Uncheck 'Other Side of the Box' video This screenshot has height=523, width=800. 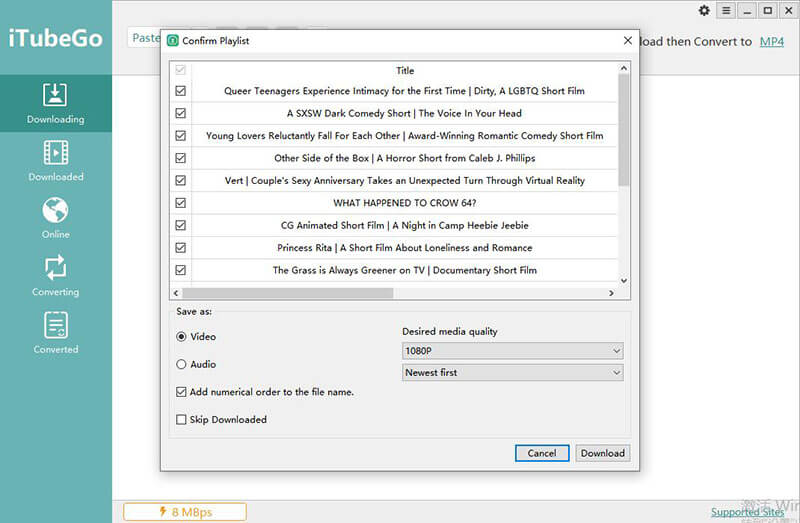[x=181, y=158]
